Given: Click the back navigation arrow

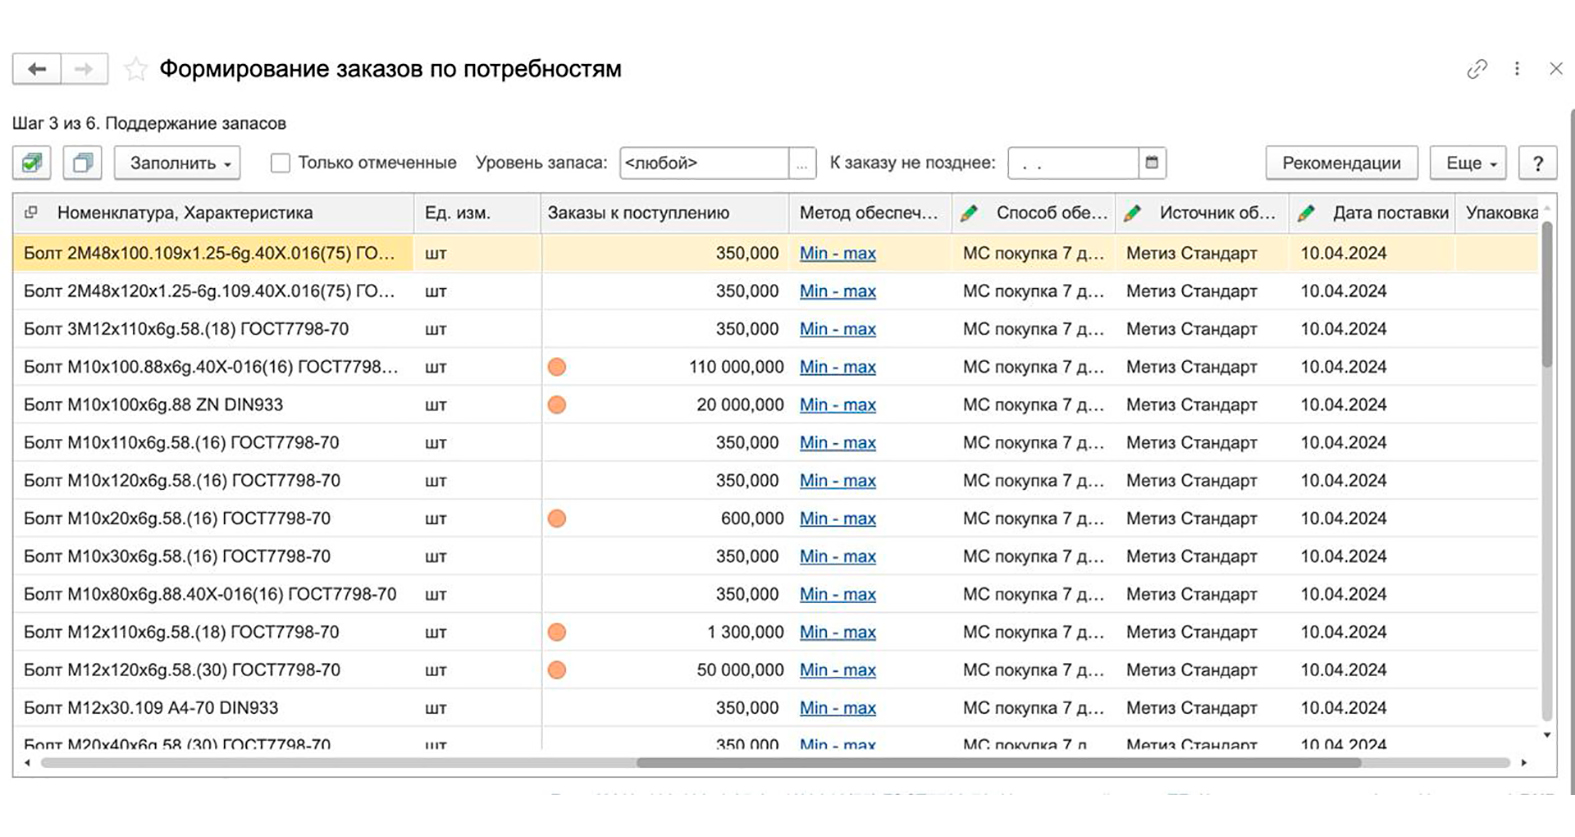Looking at the screenshot, I should (x=37, y=69).
